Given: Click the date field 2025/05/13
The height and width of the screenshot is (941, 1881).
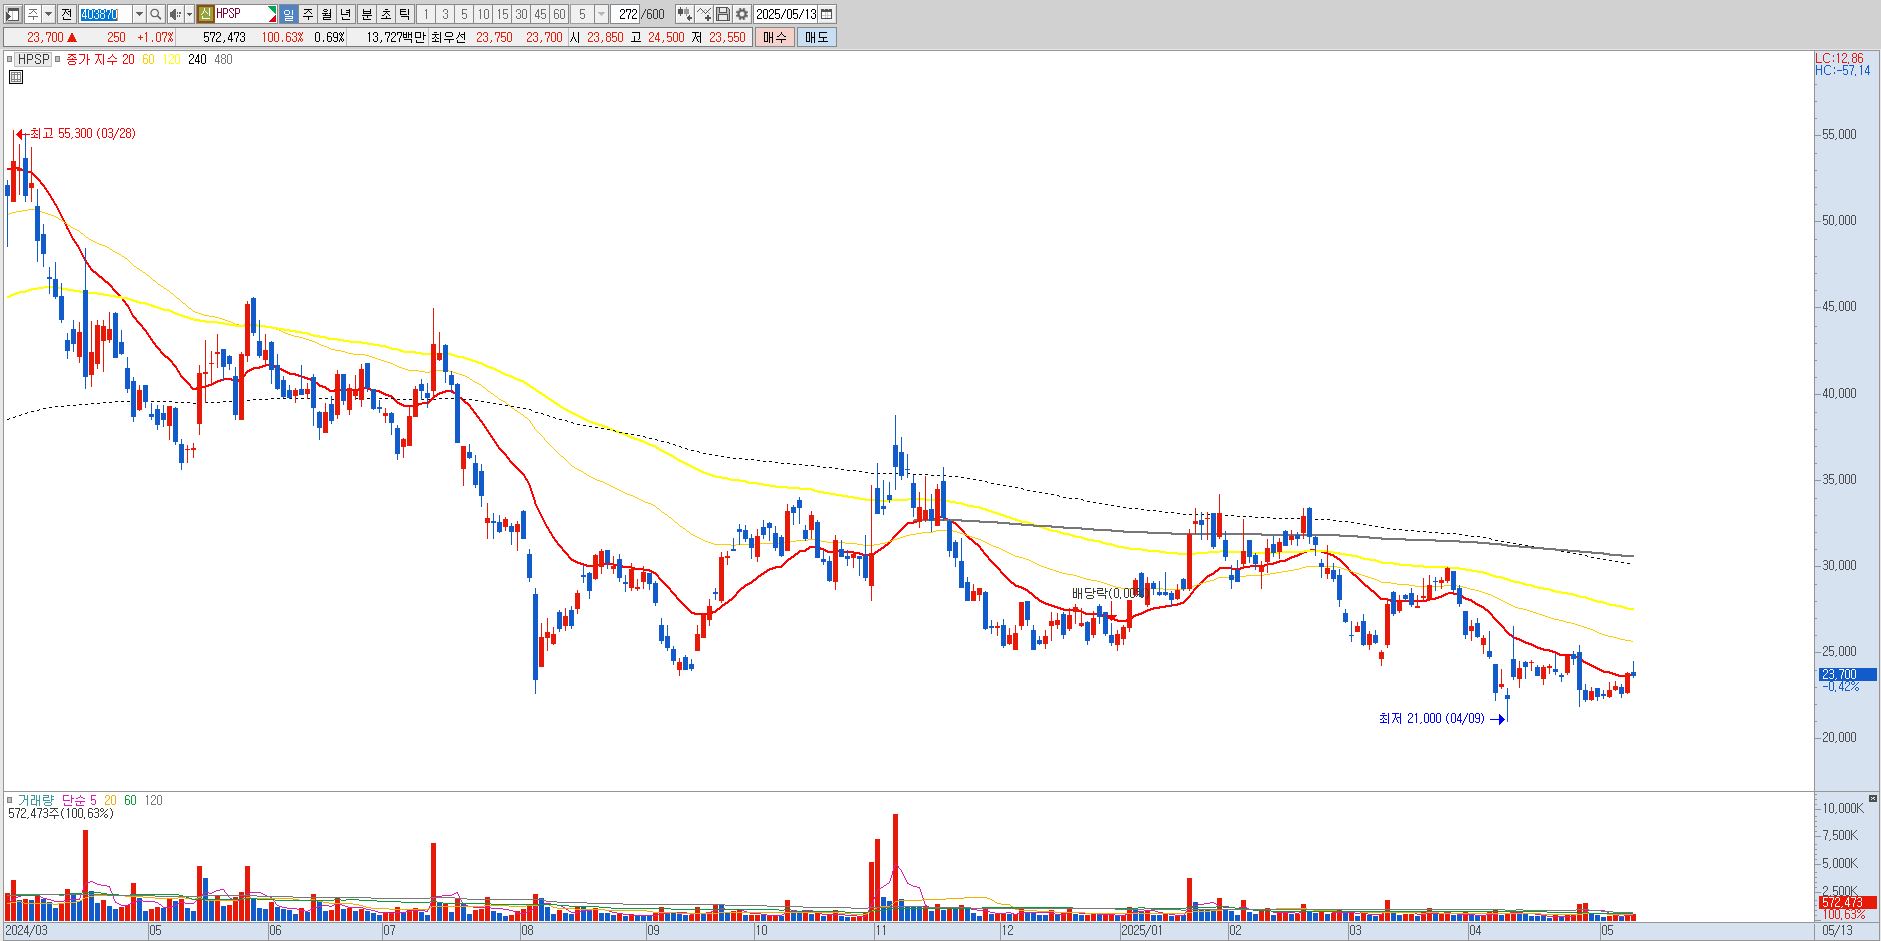Looking at the screenshot, I should click(786, 14).
